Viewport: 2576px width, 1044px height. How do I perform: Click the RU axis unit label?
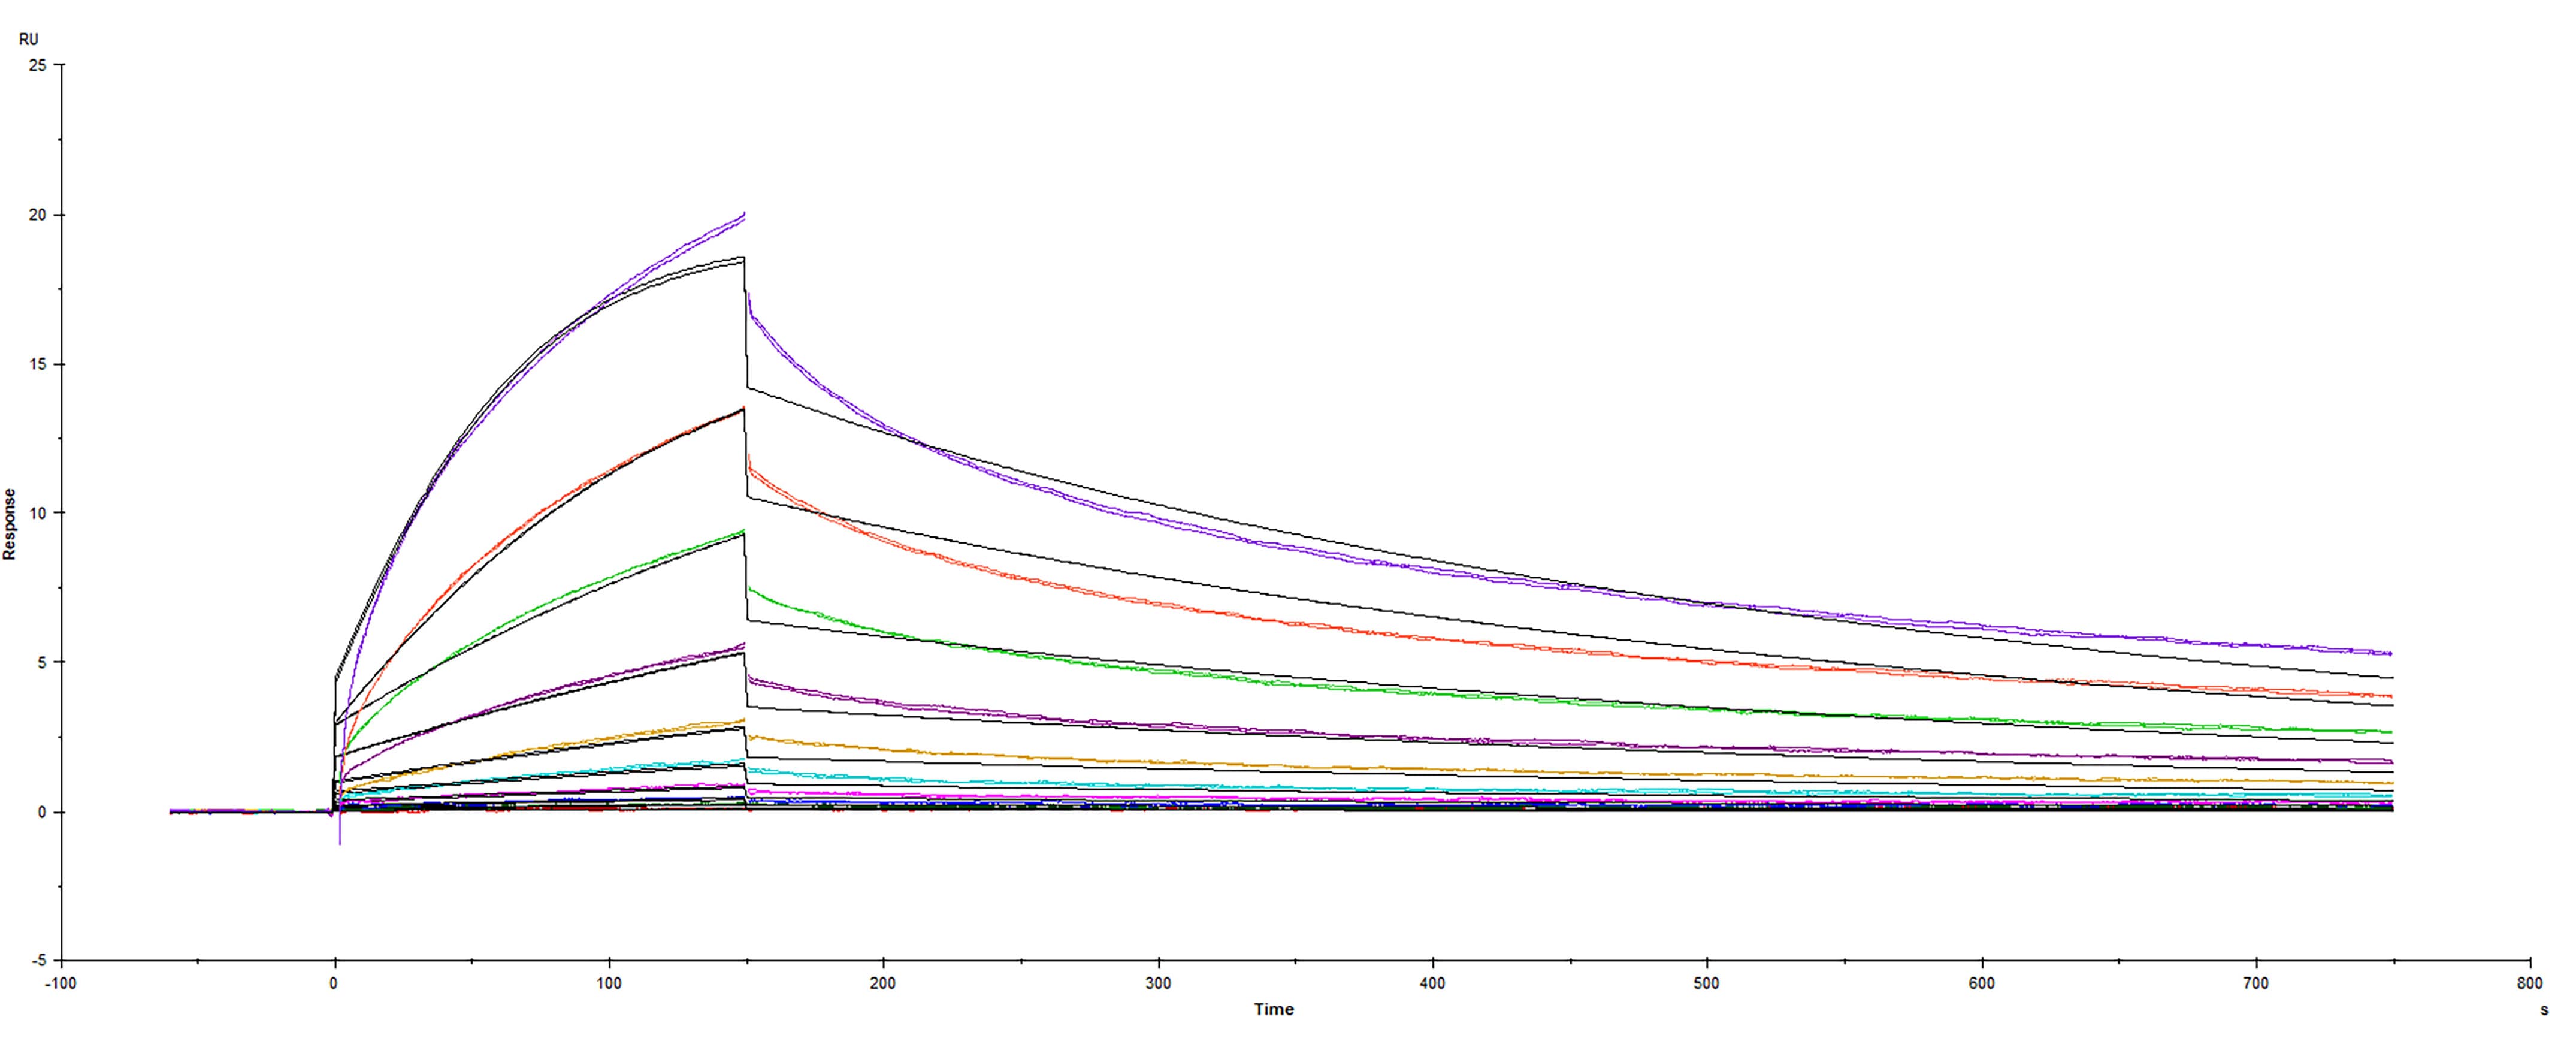click(29, 38)
